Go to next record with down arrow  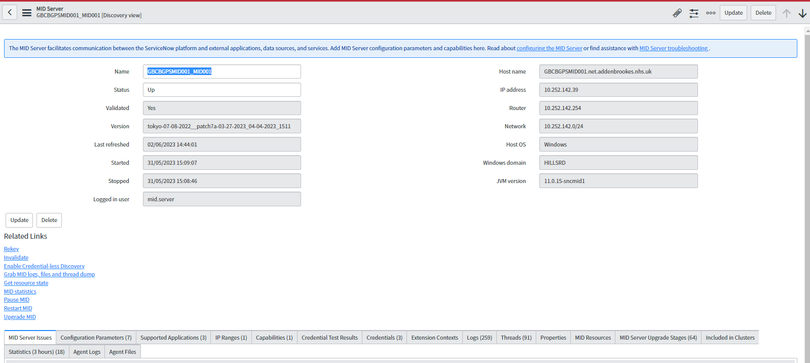tap(802, 13)
